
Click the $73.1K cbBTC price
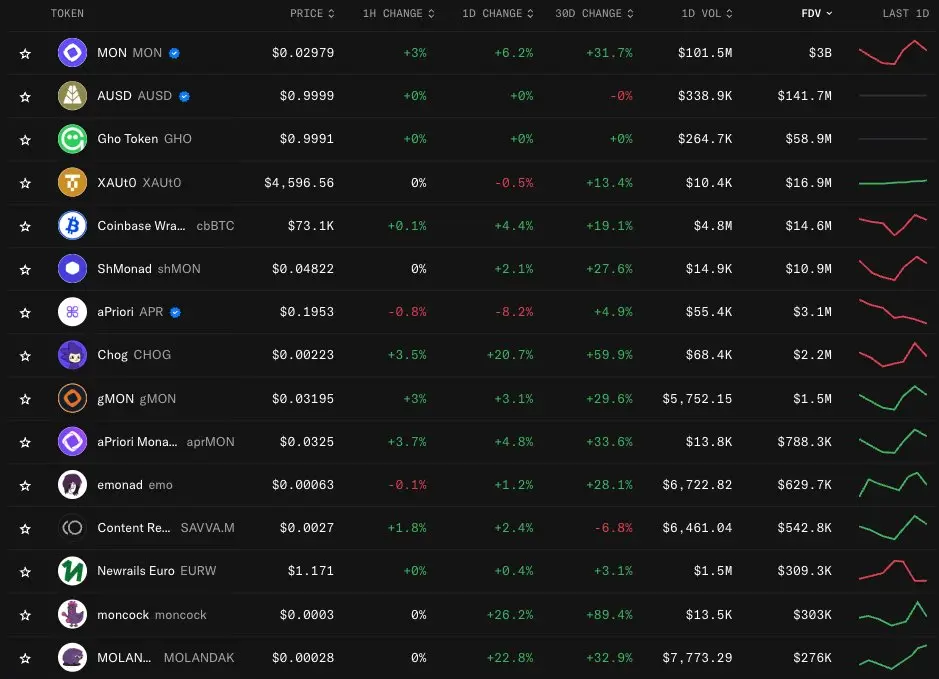point(311,226)
